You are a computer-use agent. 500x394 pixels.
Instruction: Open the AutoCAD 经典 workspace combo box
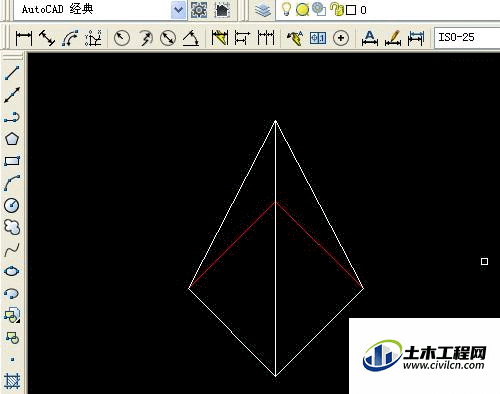(100, 10)
